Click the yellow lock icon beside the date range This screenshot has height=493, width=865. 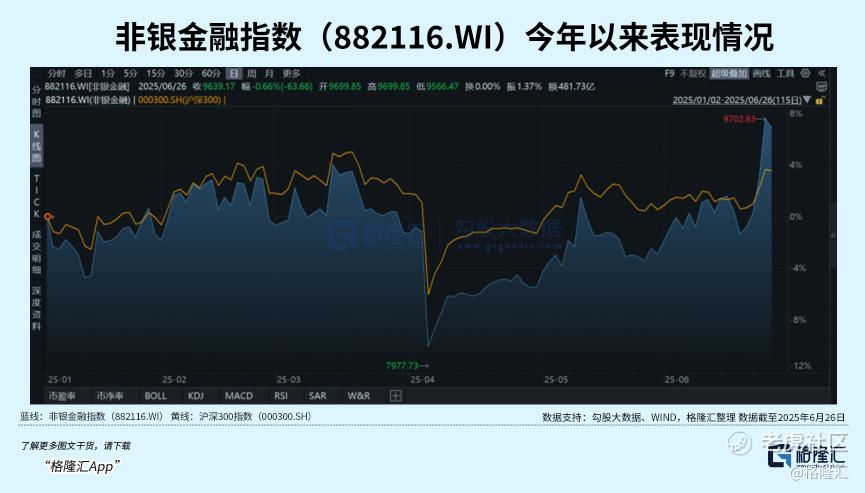pos(820,100)
